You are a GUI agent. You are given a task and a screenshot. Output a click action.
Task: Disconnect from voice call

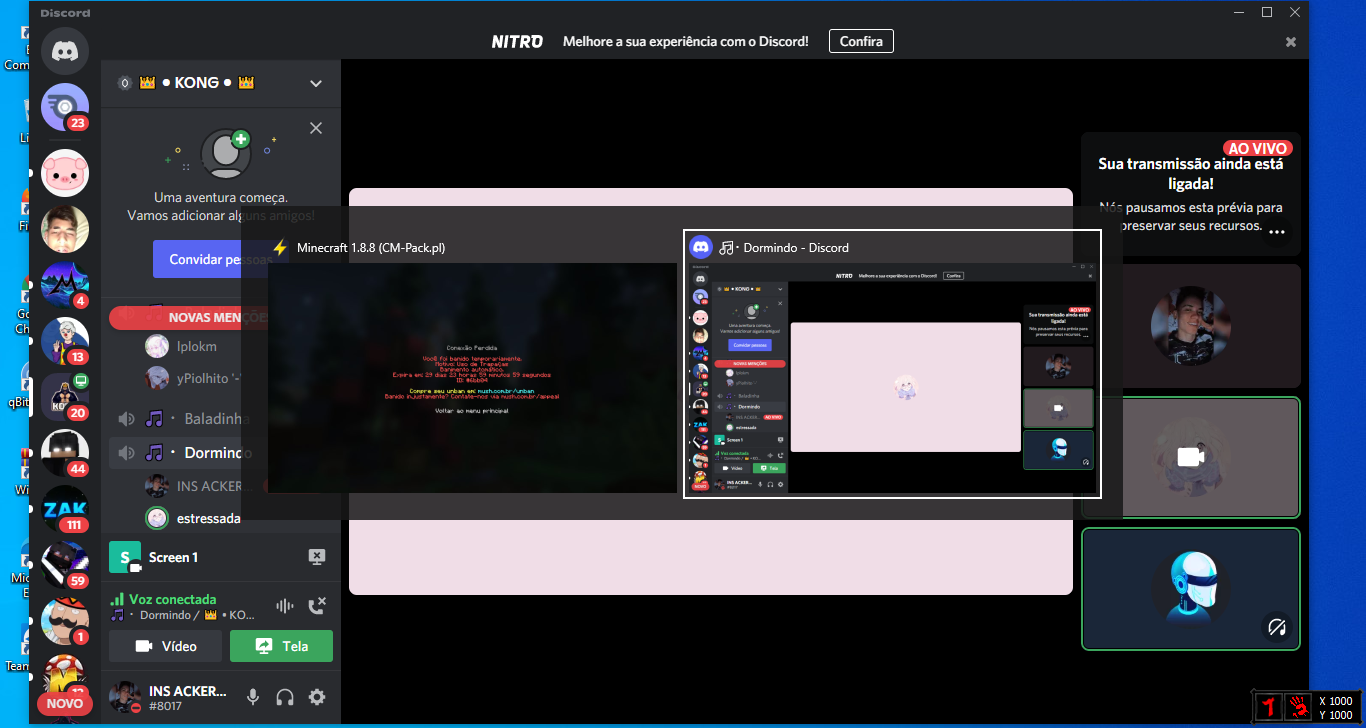tap(317, 605)
